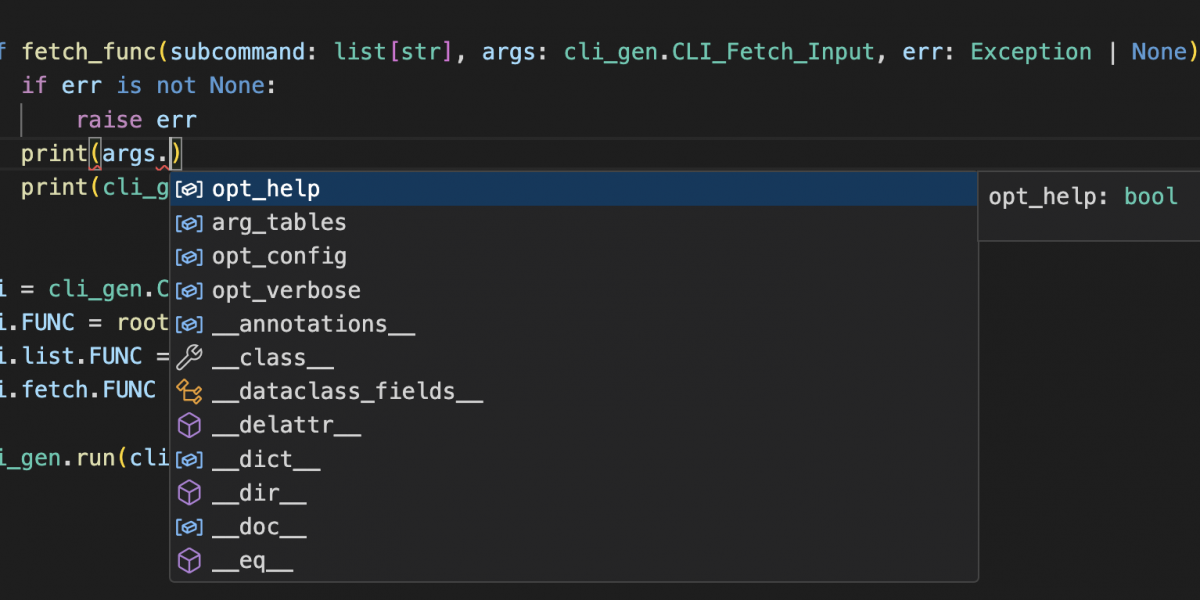Pick the opt_config completion entry
The image size is (1200, 600).
click(279, 257)
